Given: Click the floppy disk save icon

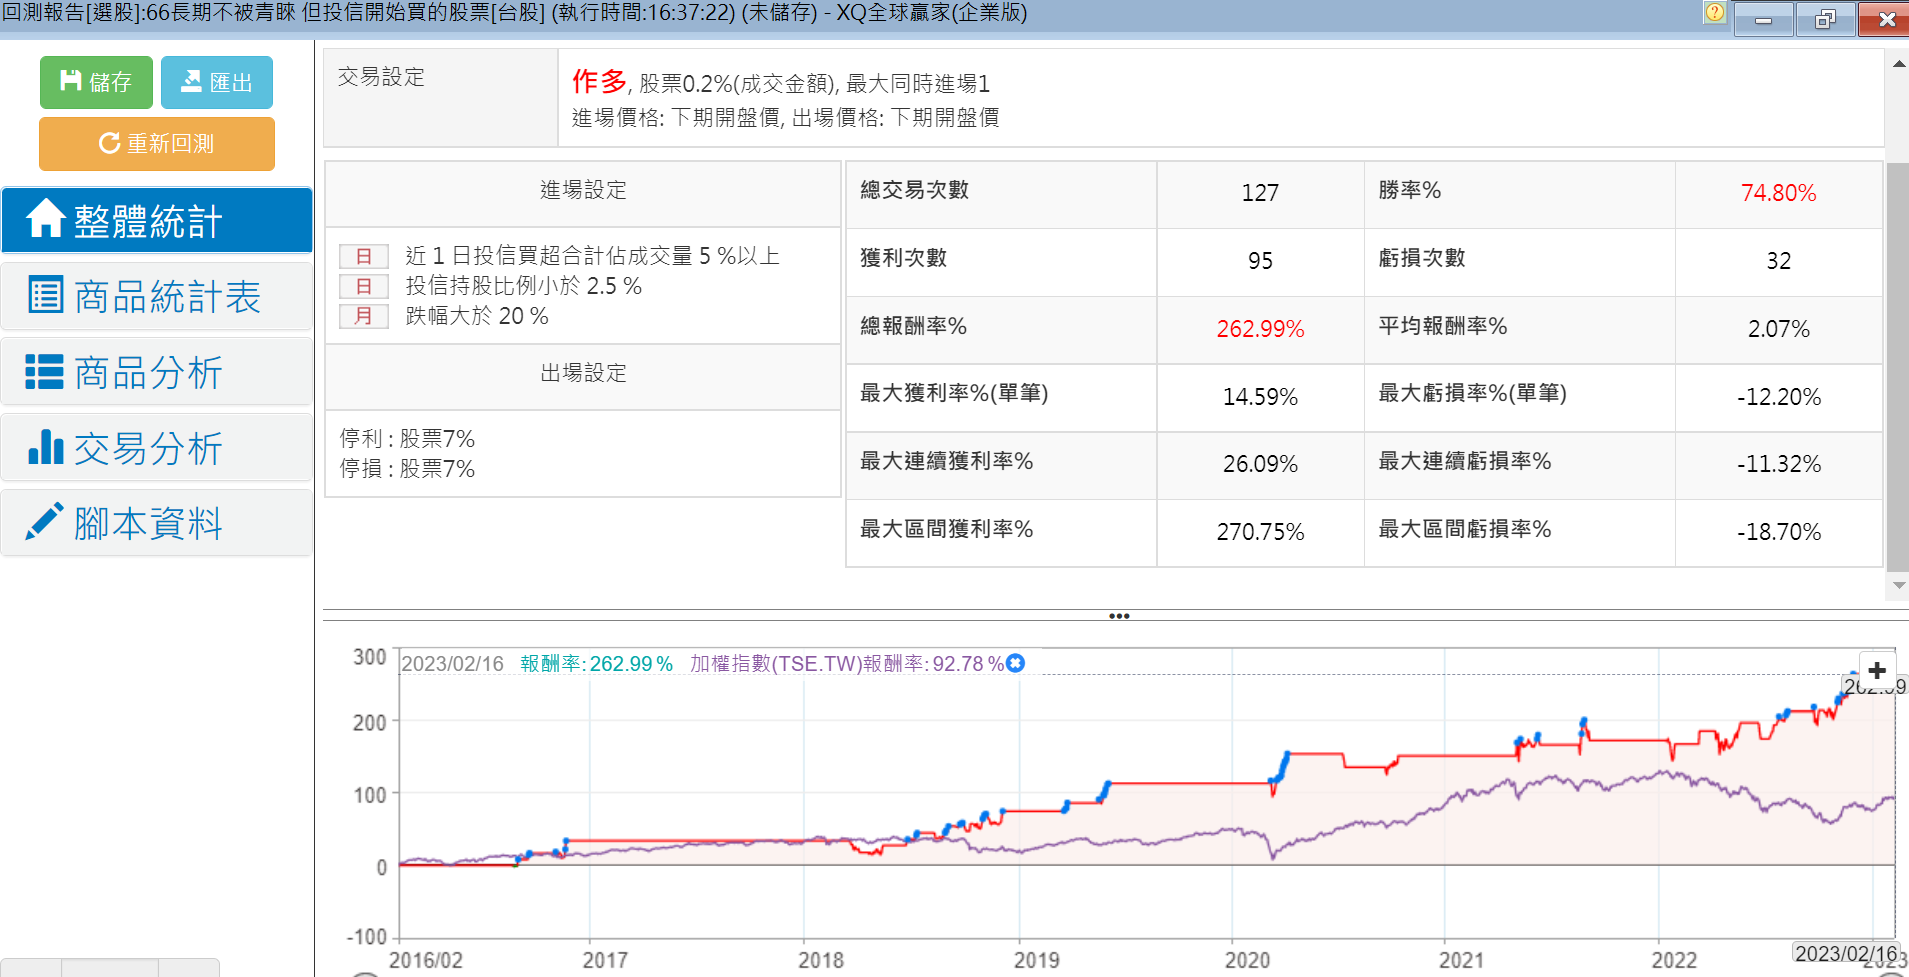Looking at the screenshot, I should (x=70, y=81).
